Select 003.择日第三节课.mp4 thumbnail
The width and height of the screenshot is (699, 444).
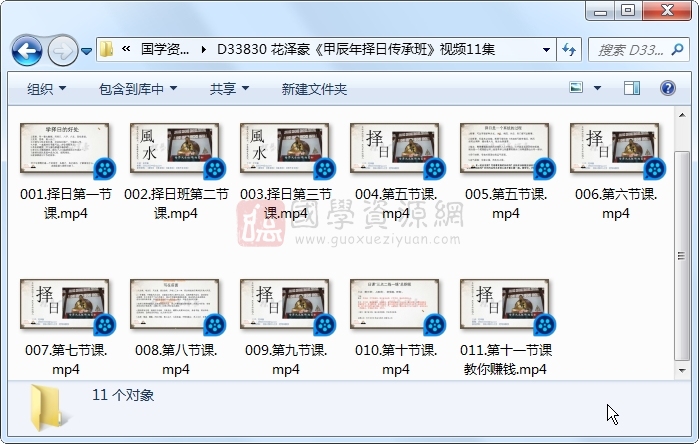click(284, 148)
